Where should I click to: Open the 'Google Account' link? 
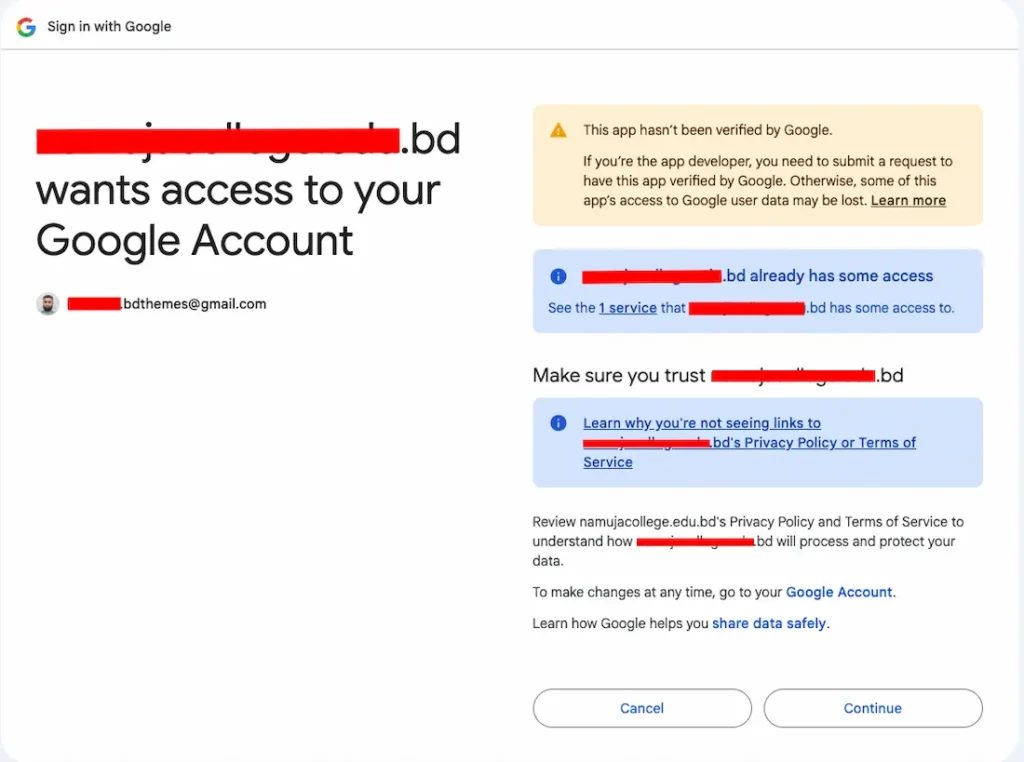click(x=839, y=592)
